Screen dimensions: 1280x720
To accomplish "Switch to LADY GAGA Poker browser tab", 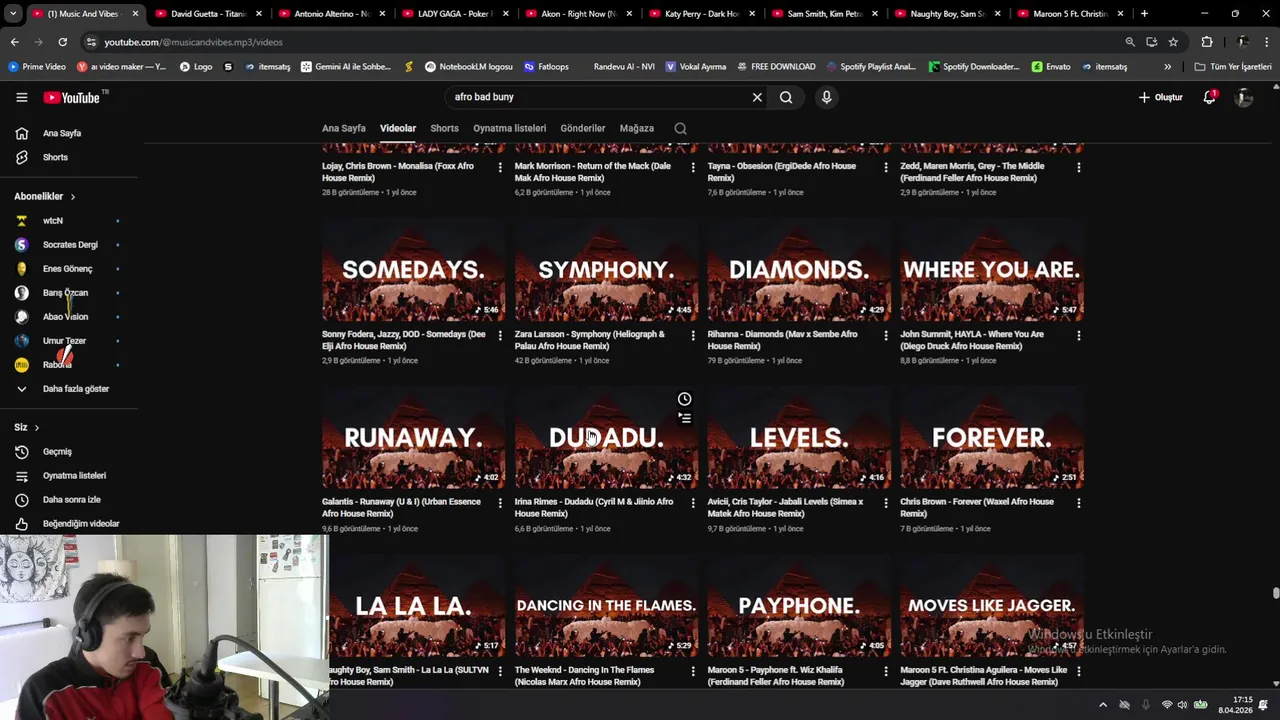I will (455, 14).
